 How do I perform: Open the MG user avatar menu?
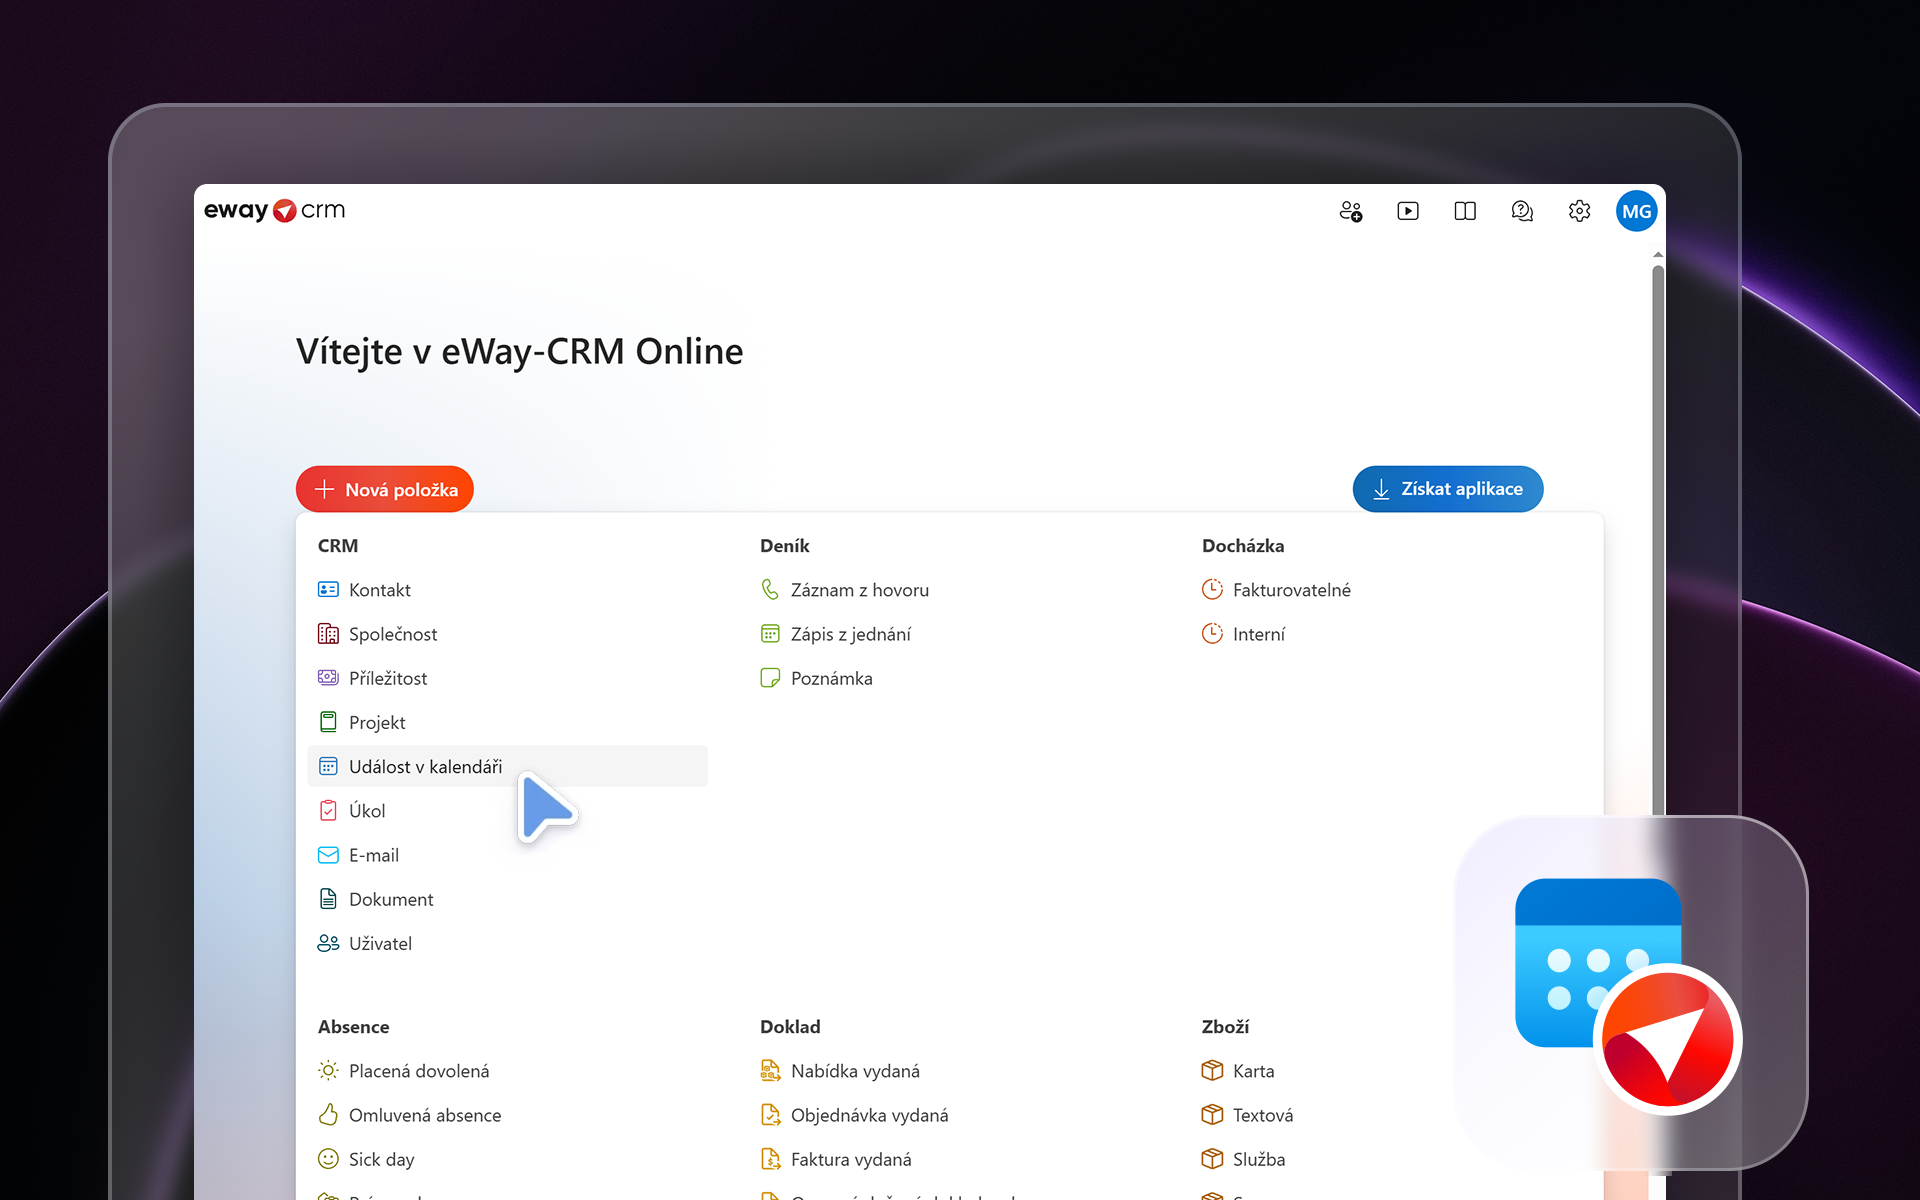coord(1636,211)
